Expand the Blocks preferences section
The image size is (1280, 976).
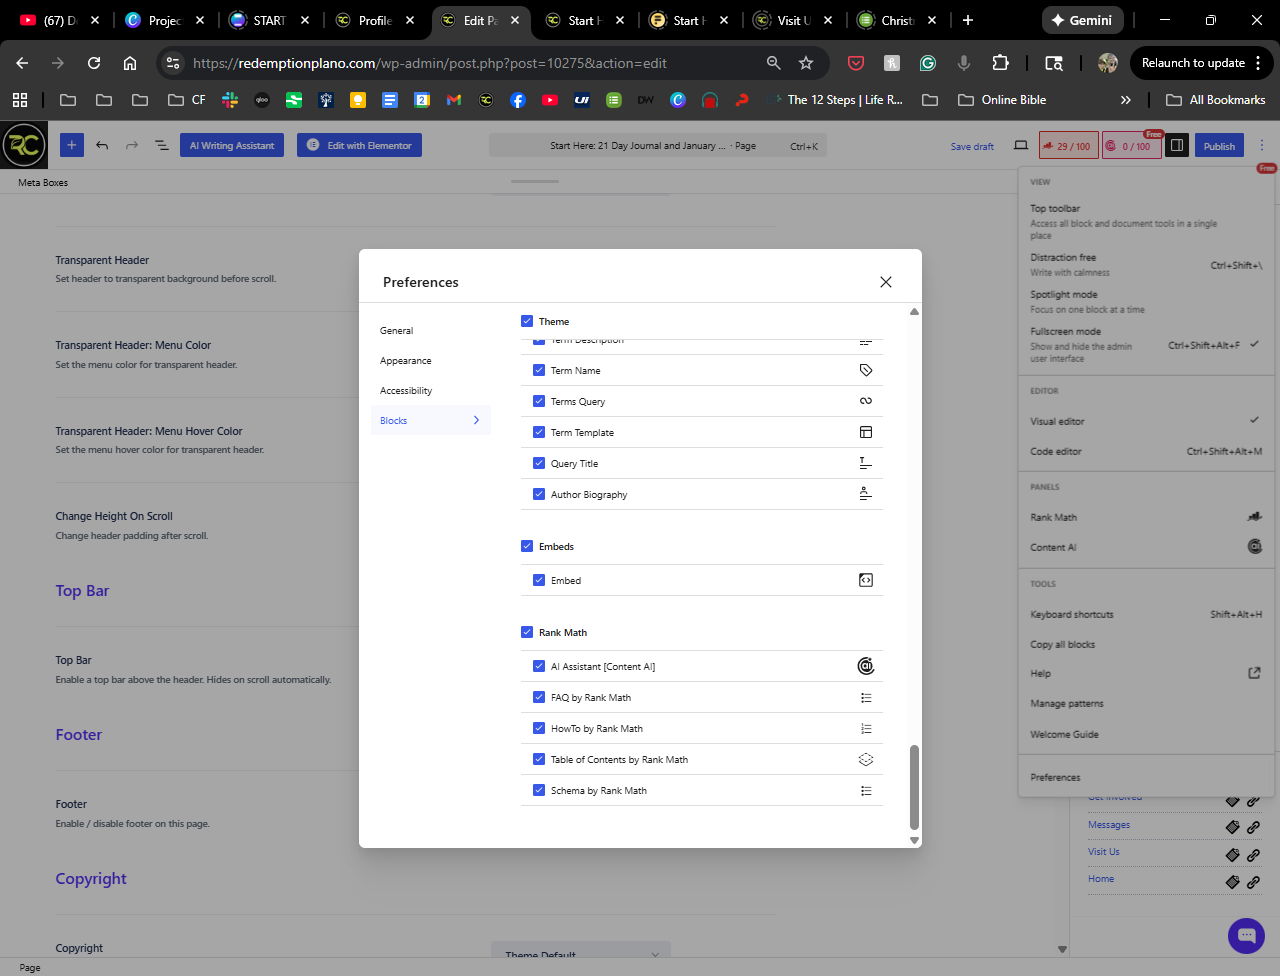point(430,420)
